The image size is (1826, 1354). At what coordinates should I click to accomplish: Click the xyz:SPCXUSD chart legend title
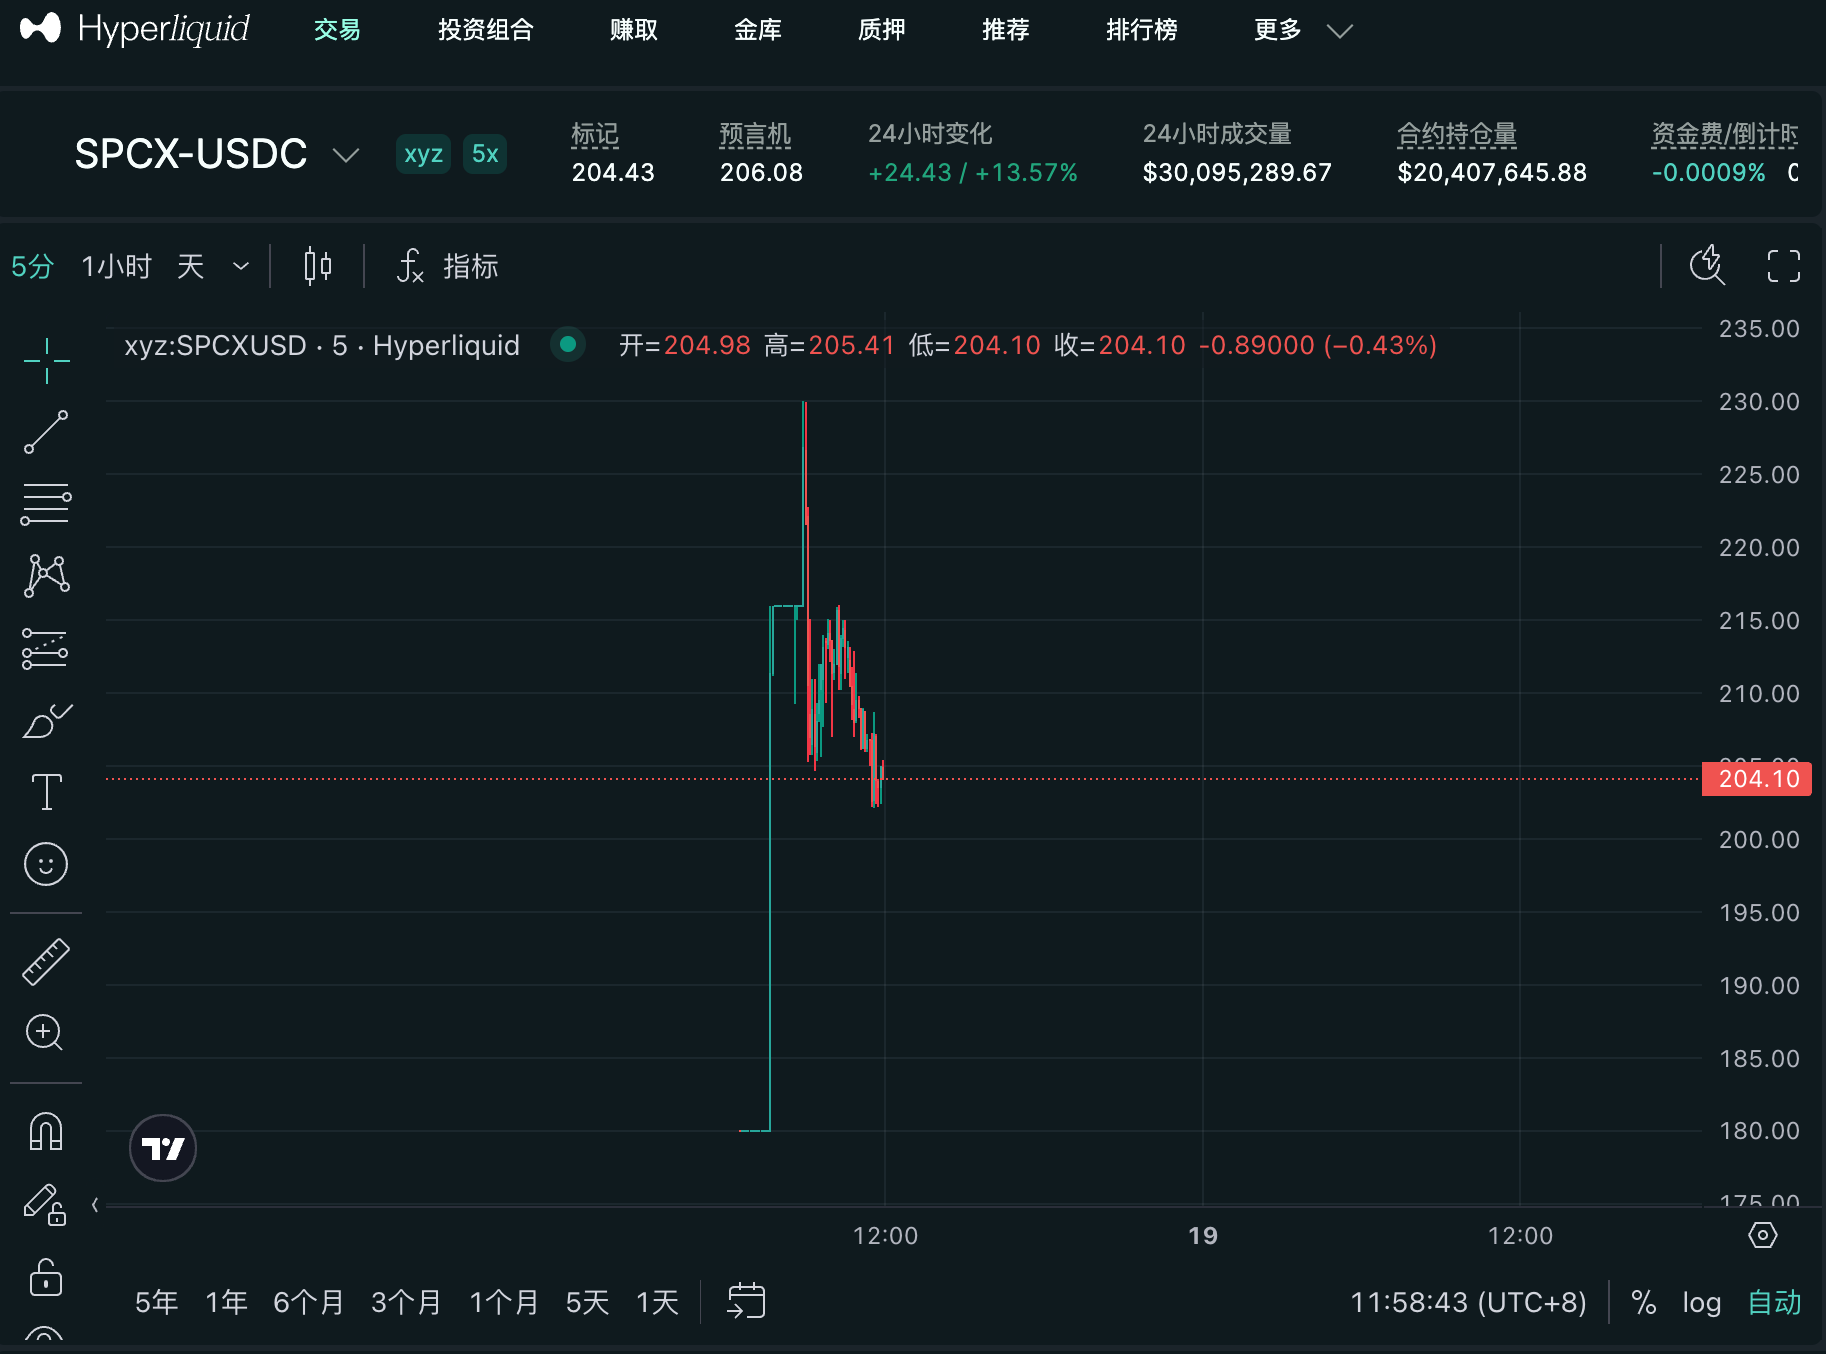[x=322, y=345]
